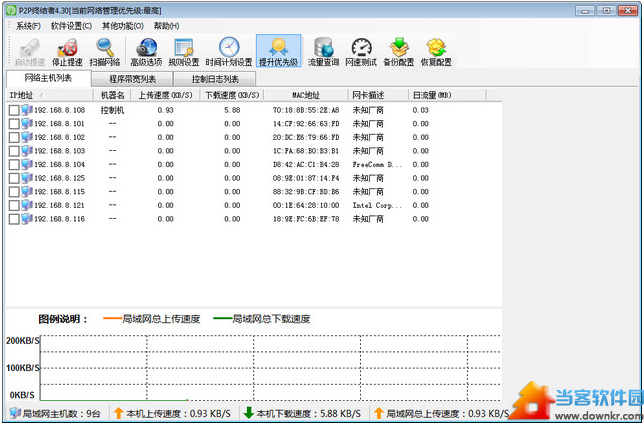Viewport: 644px width, 426px height.
Task: Select the 网络主机列表 tab
Action: point(48,78)
